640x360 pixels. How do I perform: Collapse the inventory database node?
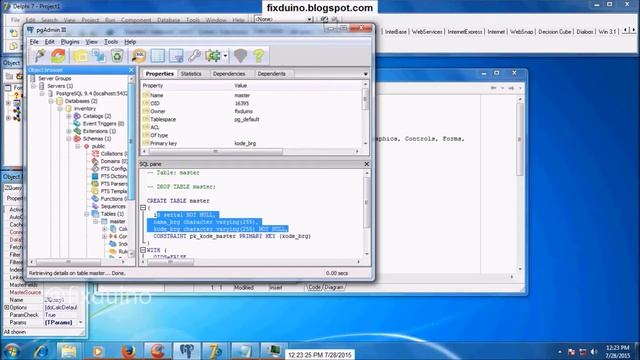[x=60, y=109]
